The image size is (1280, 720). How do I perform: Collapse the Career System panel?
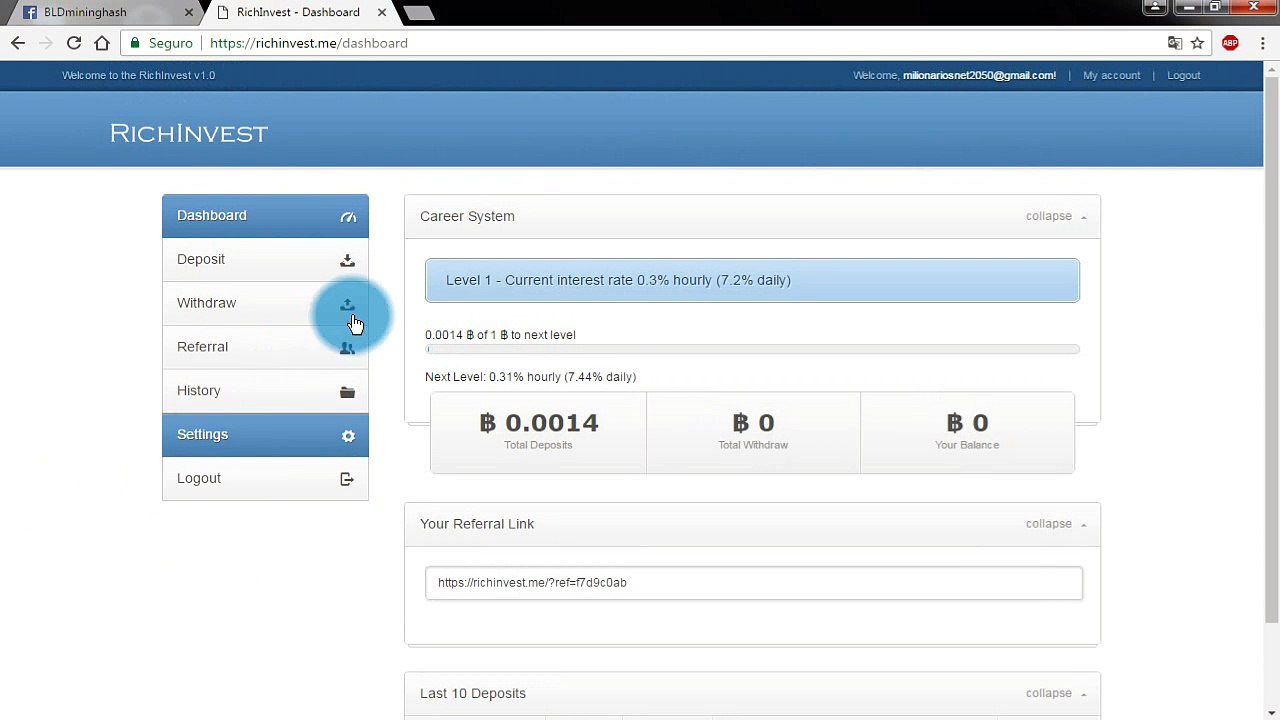(x=1056, y=216)
